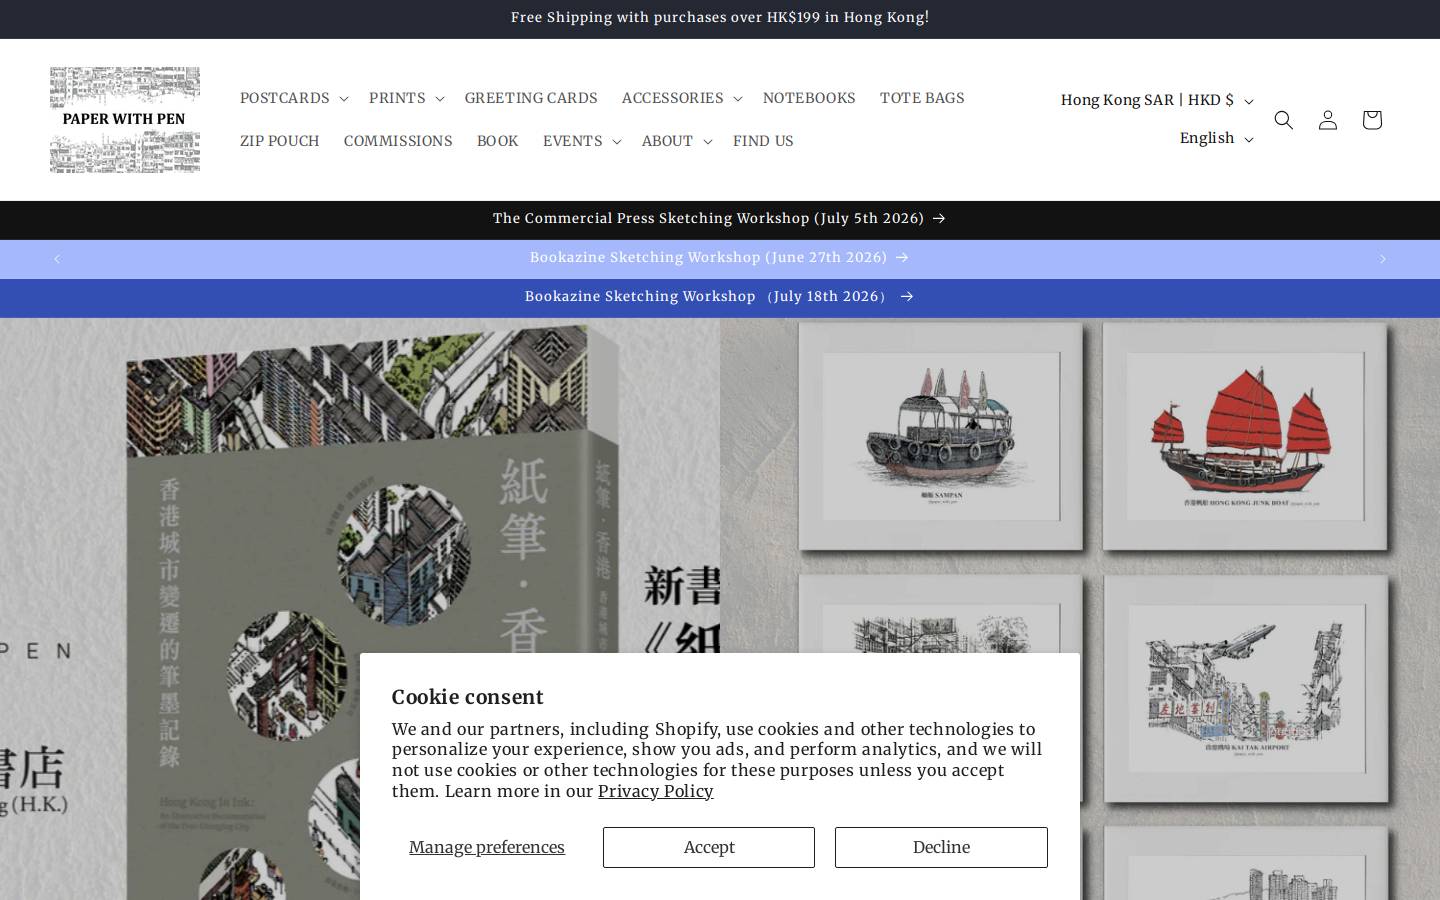Click the Sampan boat print thumbnail

click(941, 435)
